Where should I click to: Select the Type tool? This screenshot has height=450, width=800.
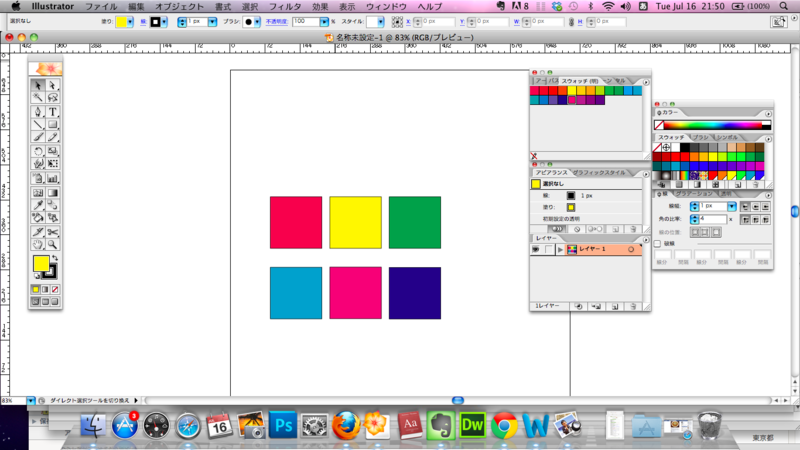pos(53,112)
